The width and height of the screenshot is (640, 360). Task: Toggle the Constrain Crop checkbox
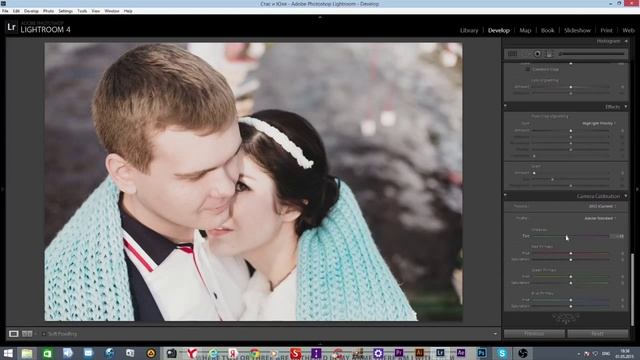pos(527,69)
